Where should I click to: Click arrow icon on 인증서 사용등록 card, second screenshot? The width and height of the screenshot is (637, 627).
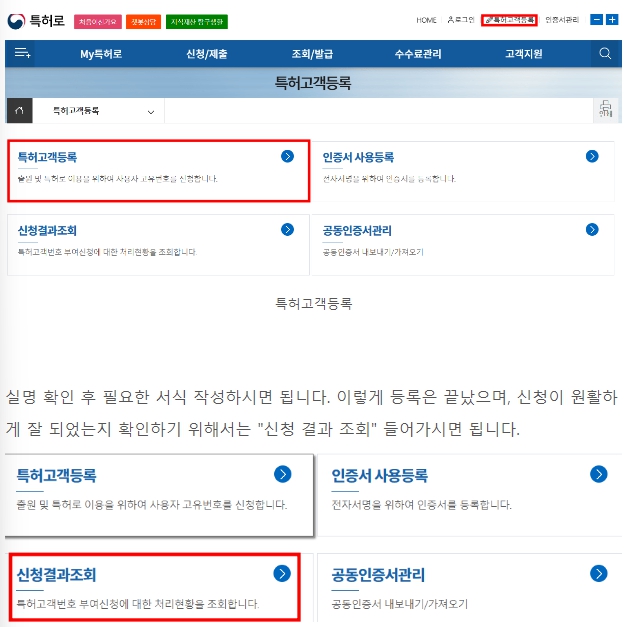tap(598, 474)
